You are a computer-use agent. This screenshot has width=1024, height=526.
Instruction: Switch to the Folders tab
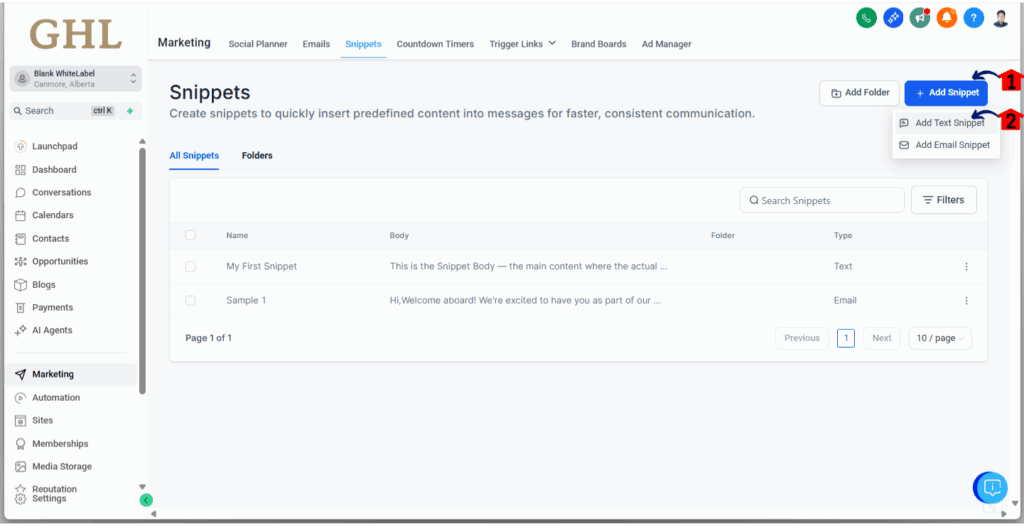pos(257,156)
